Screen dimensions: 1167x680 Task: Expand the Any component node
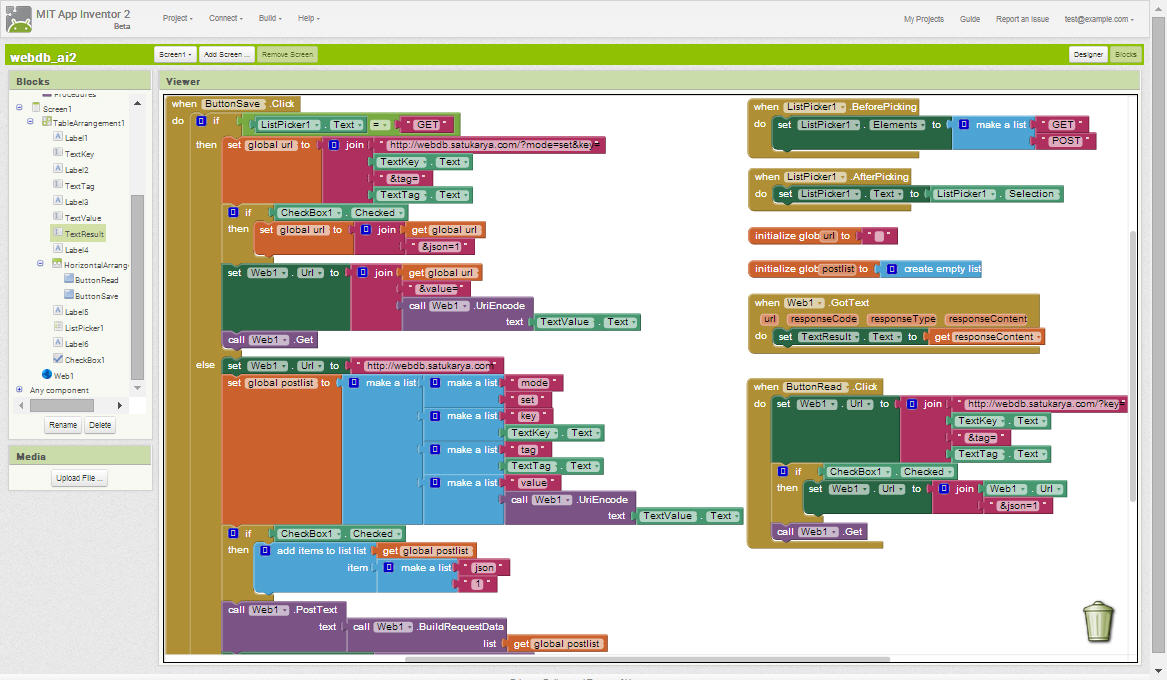[x=19, y=389]
